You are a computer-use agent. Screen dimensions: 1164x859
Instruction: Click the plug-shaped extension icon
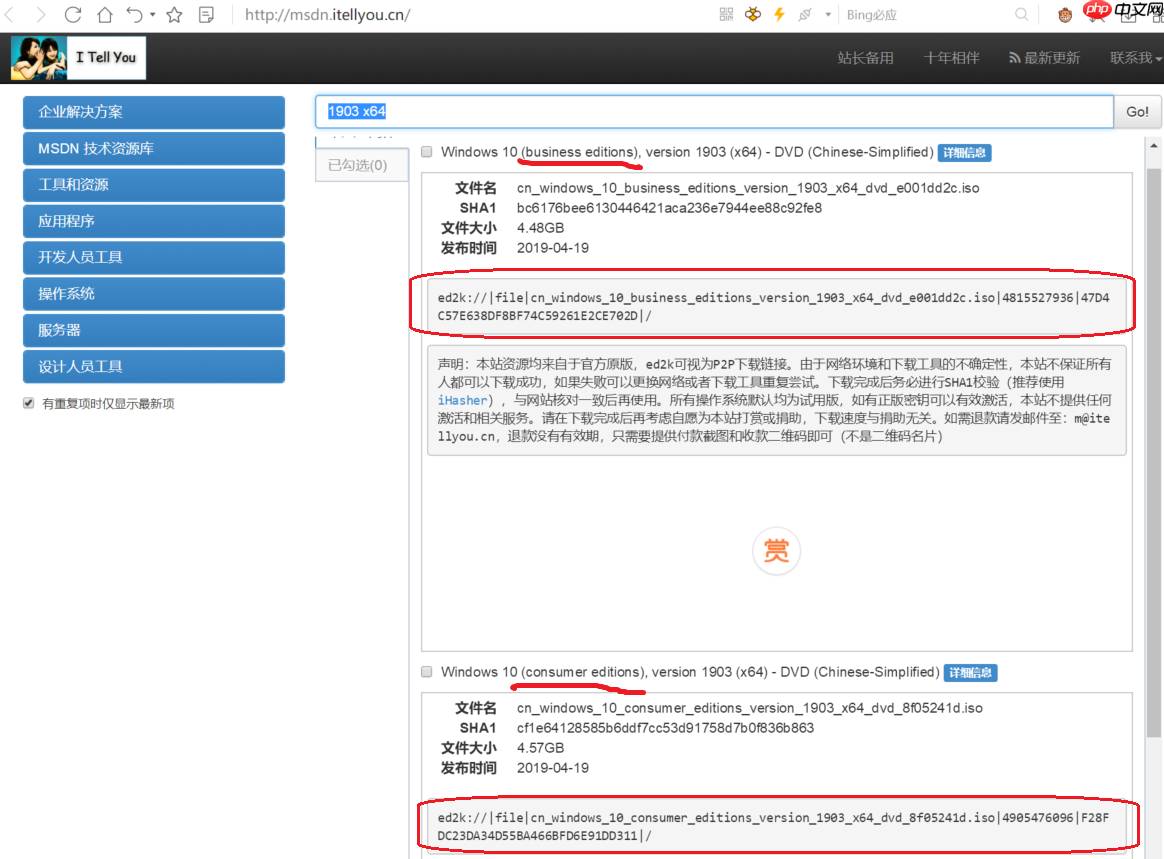pyautogui.click(x=806, y=14)
